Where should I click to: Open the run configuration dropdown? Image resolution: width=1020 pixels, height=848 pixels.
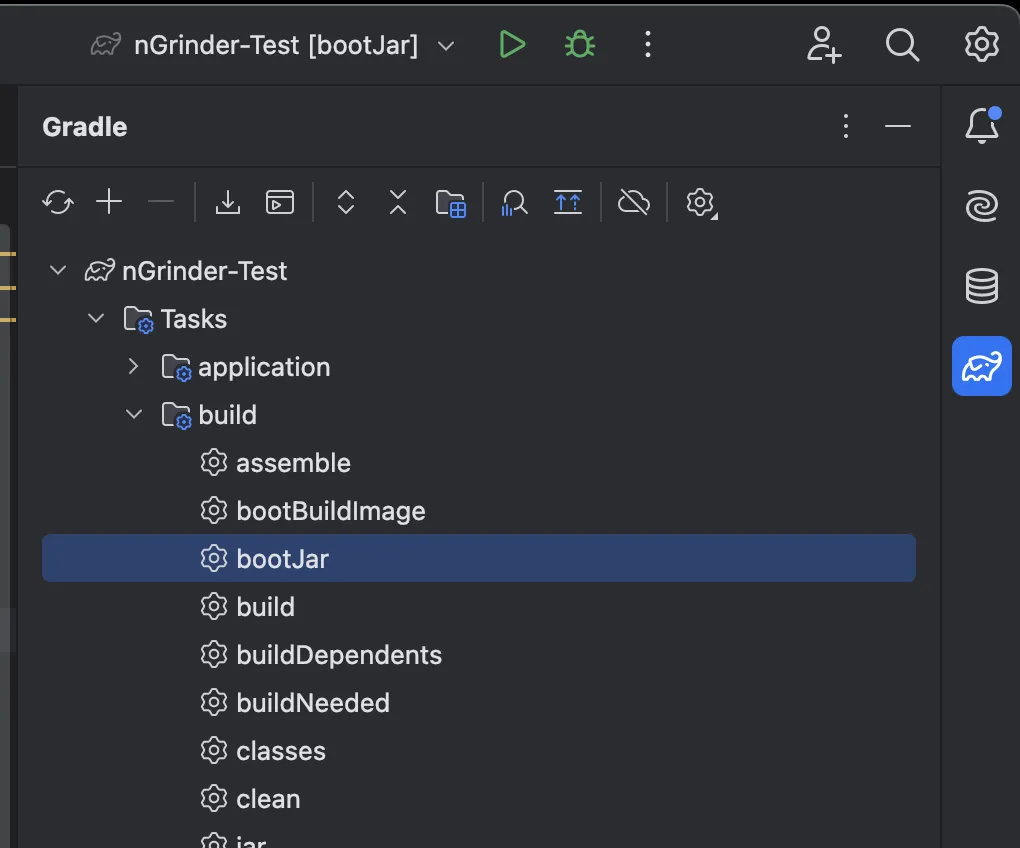click(446, 46)
